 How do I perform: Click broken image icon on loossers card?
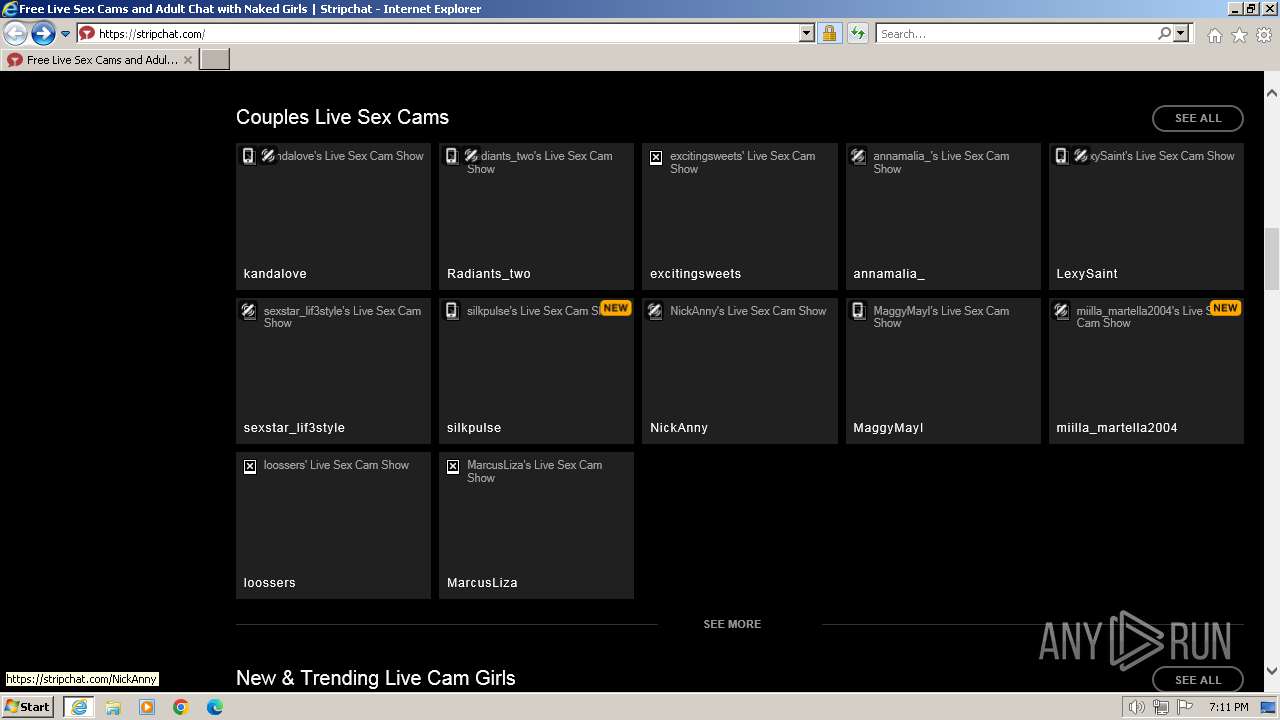tap(250, 467)
